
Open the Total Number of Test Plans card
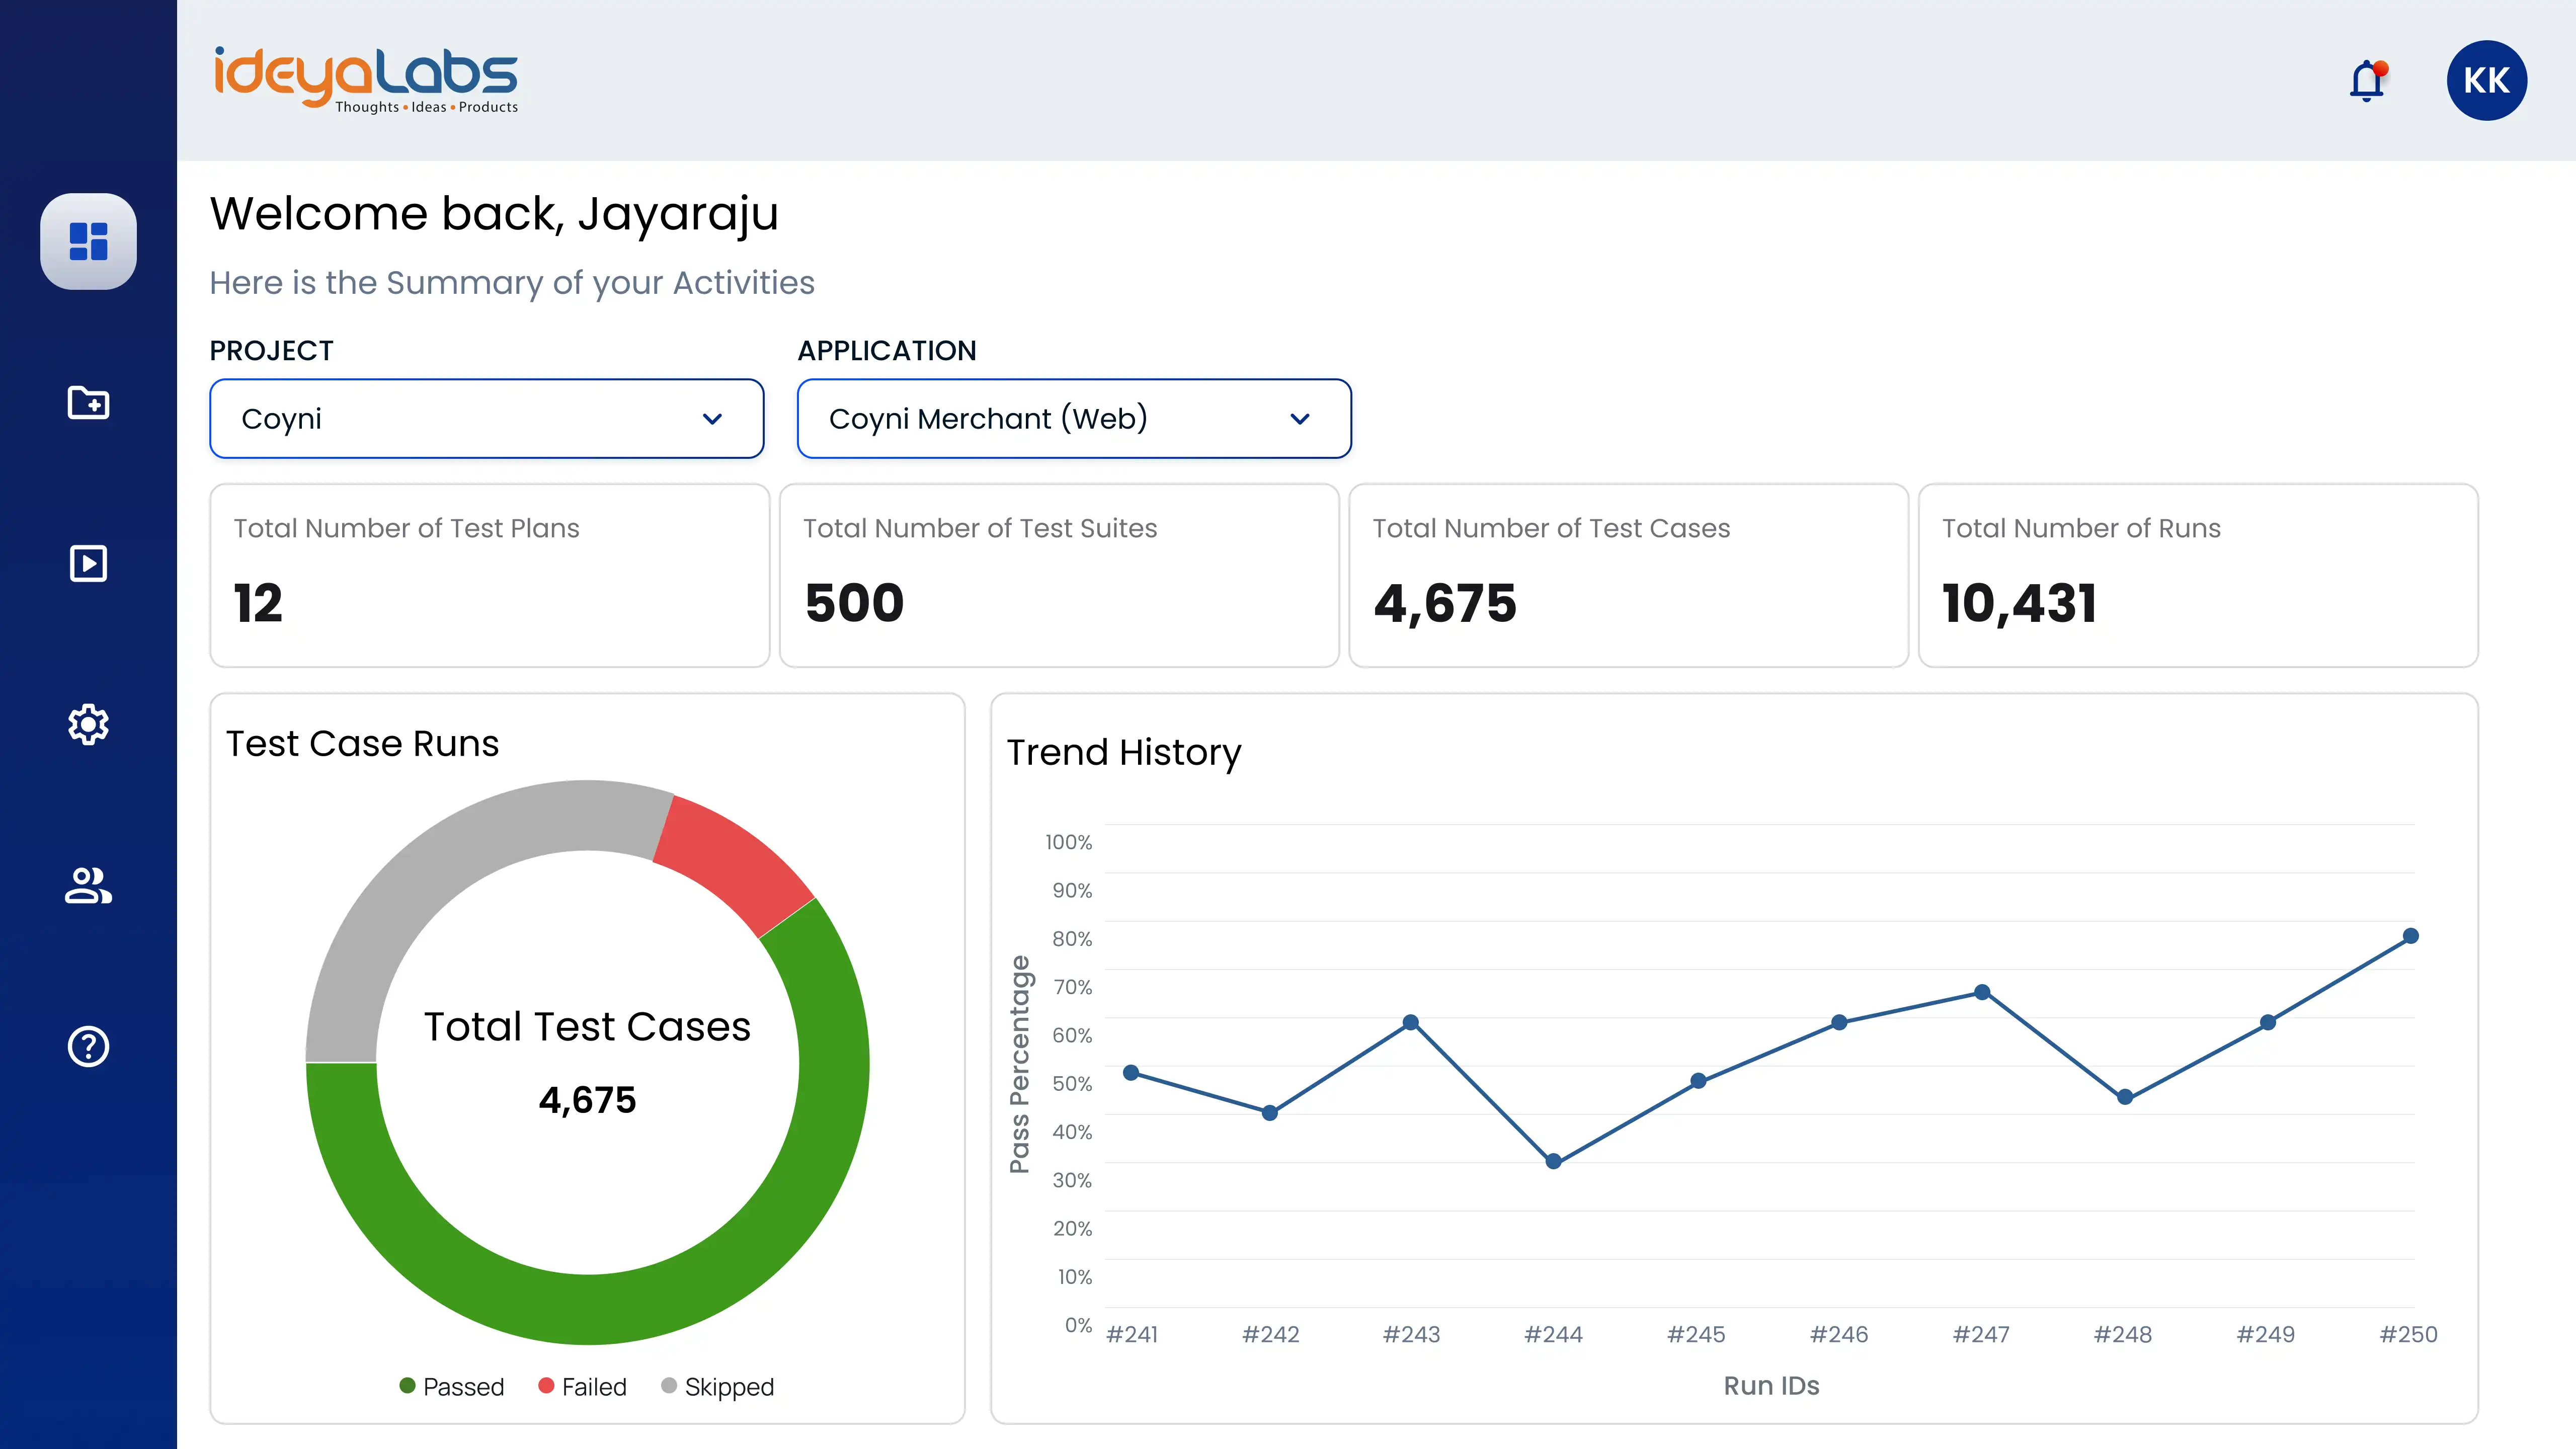click(489, 575)
